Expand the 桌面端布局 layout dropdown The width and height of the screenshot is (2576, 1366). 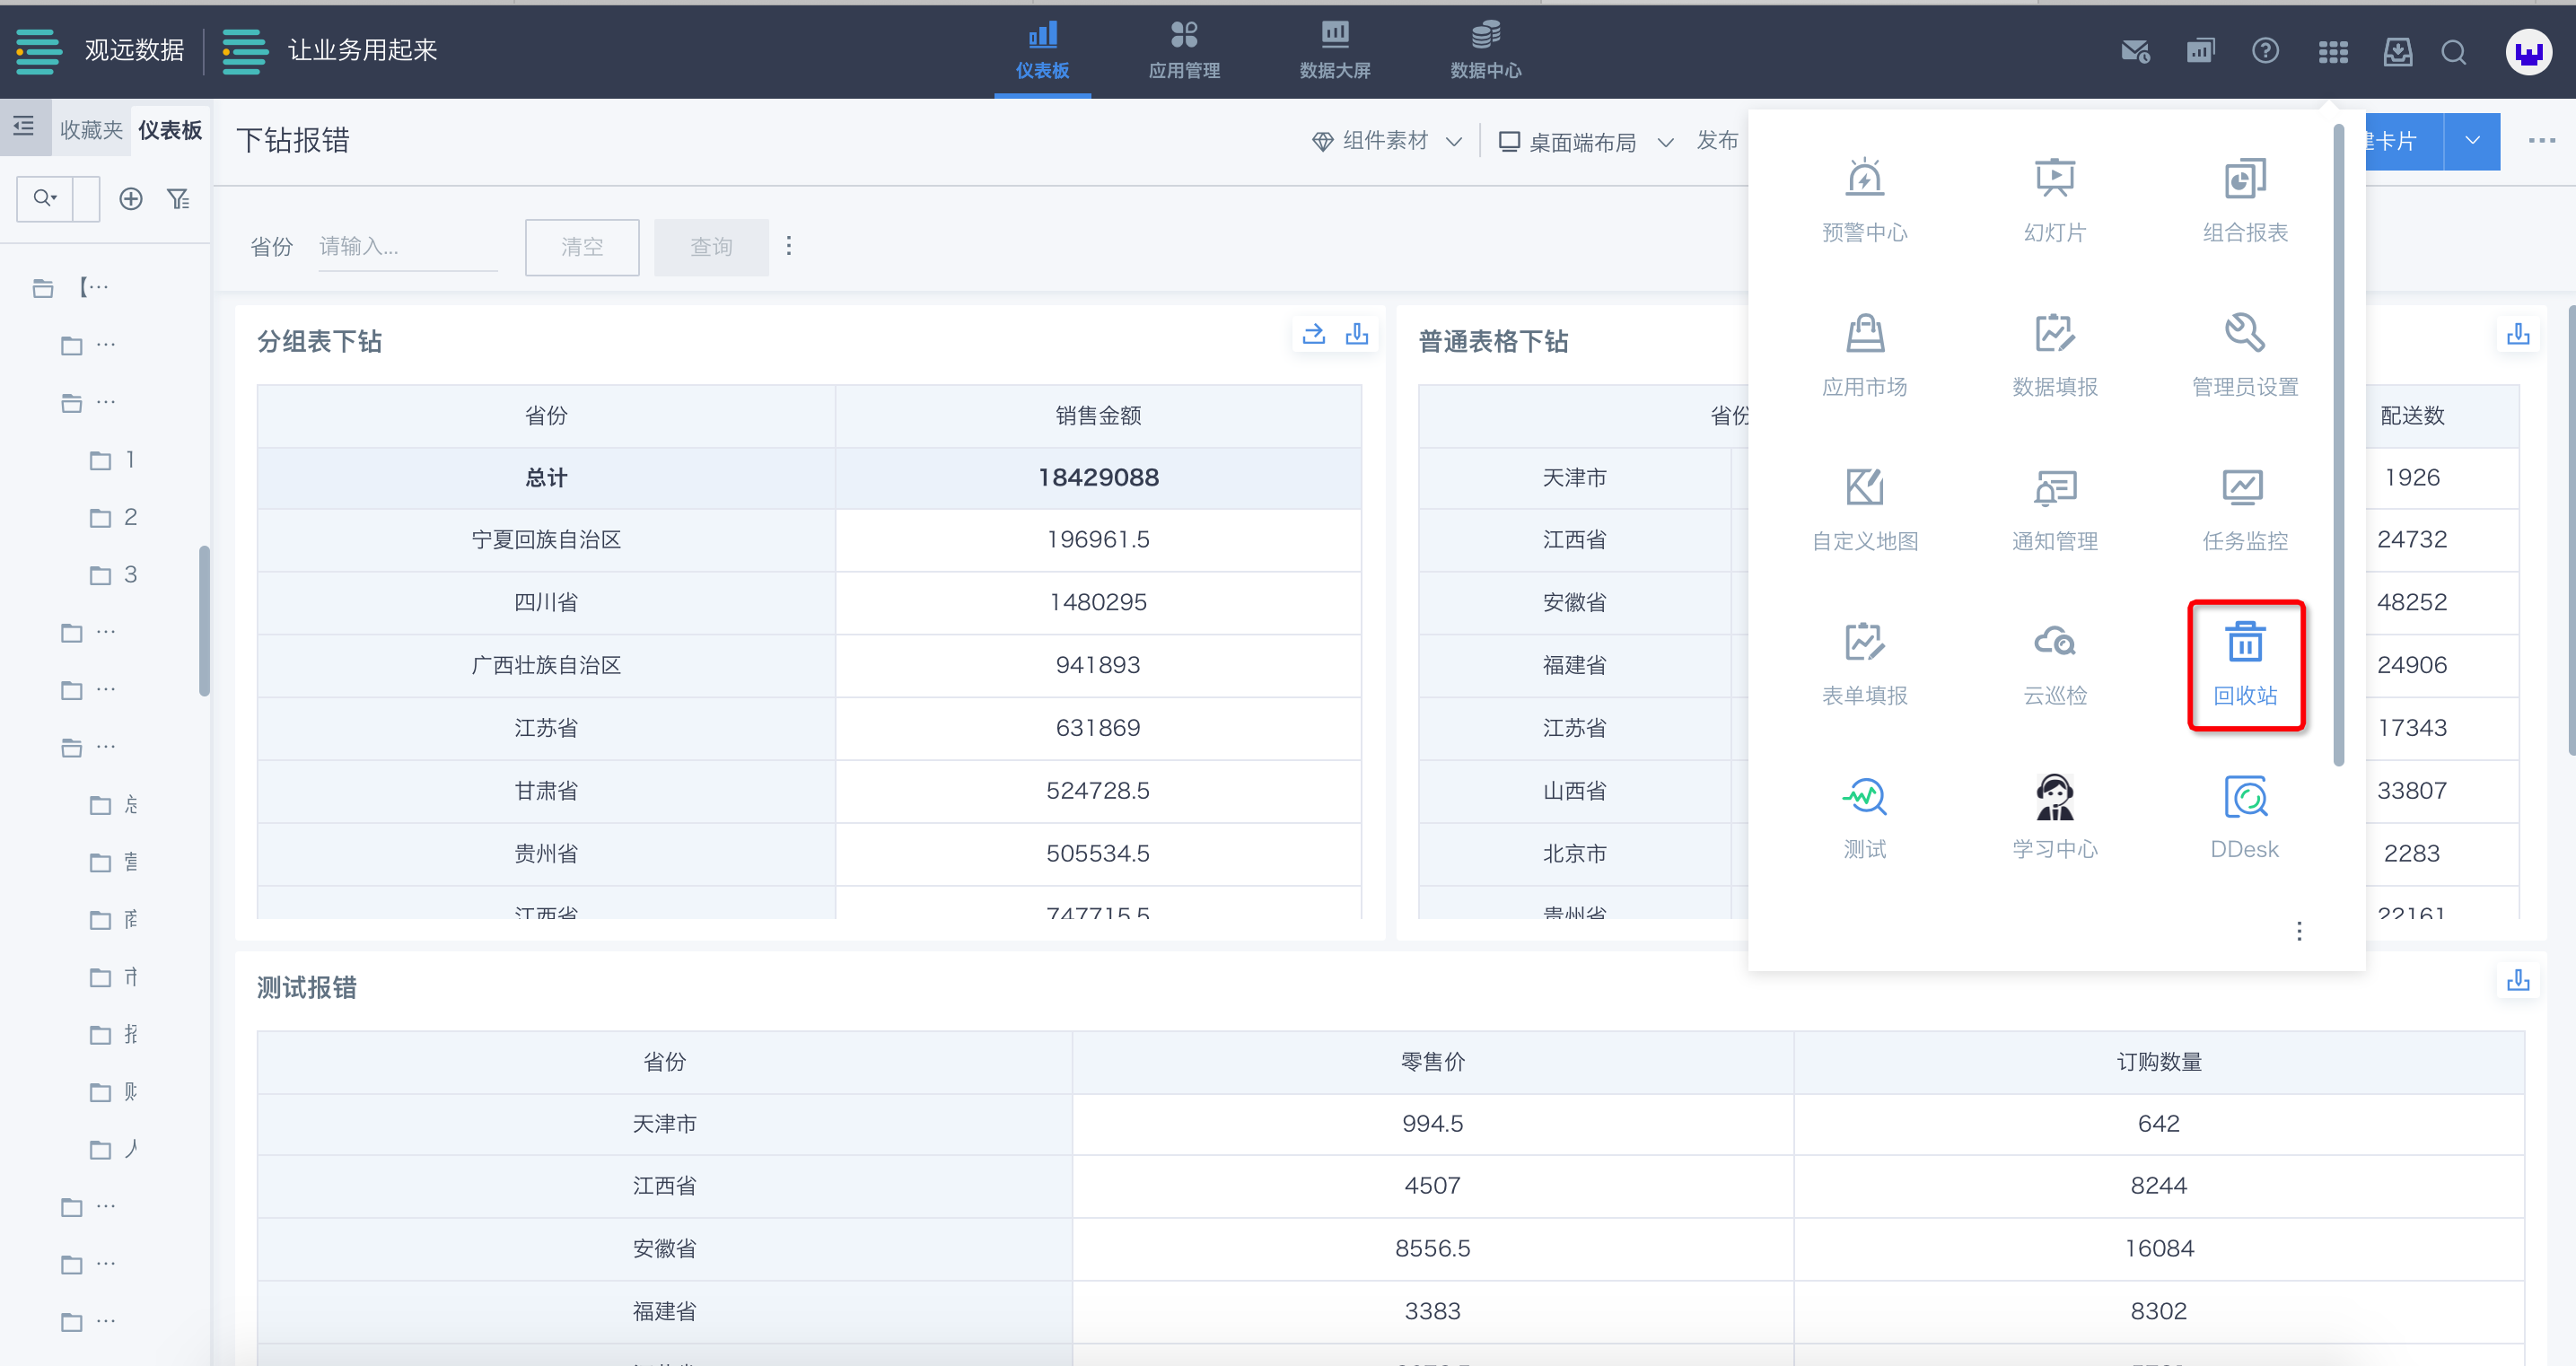pyautogui.click(x=1585, y=142)
